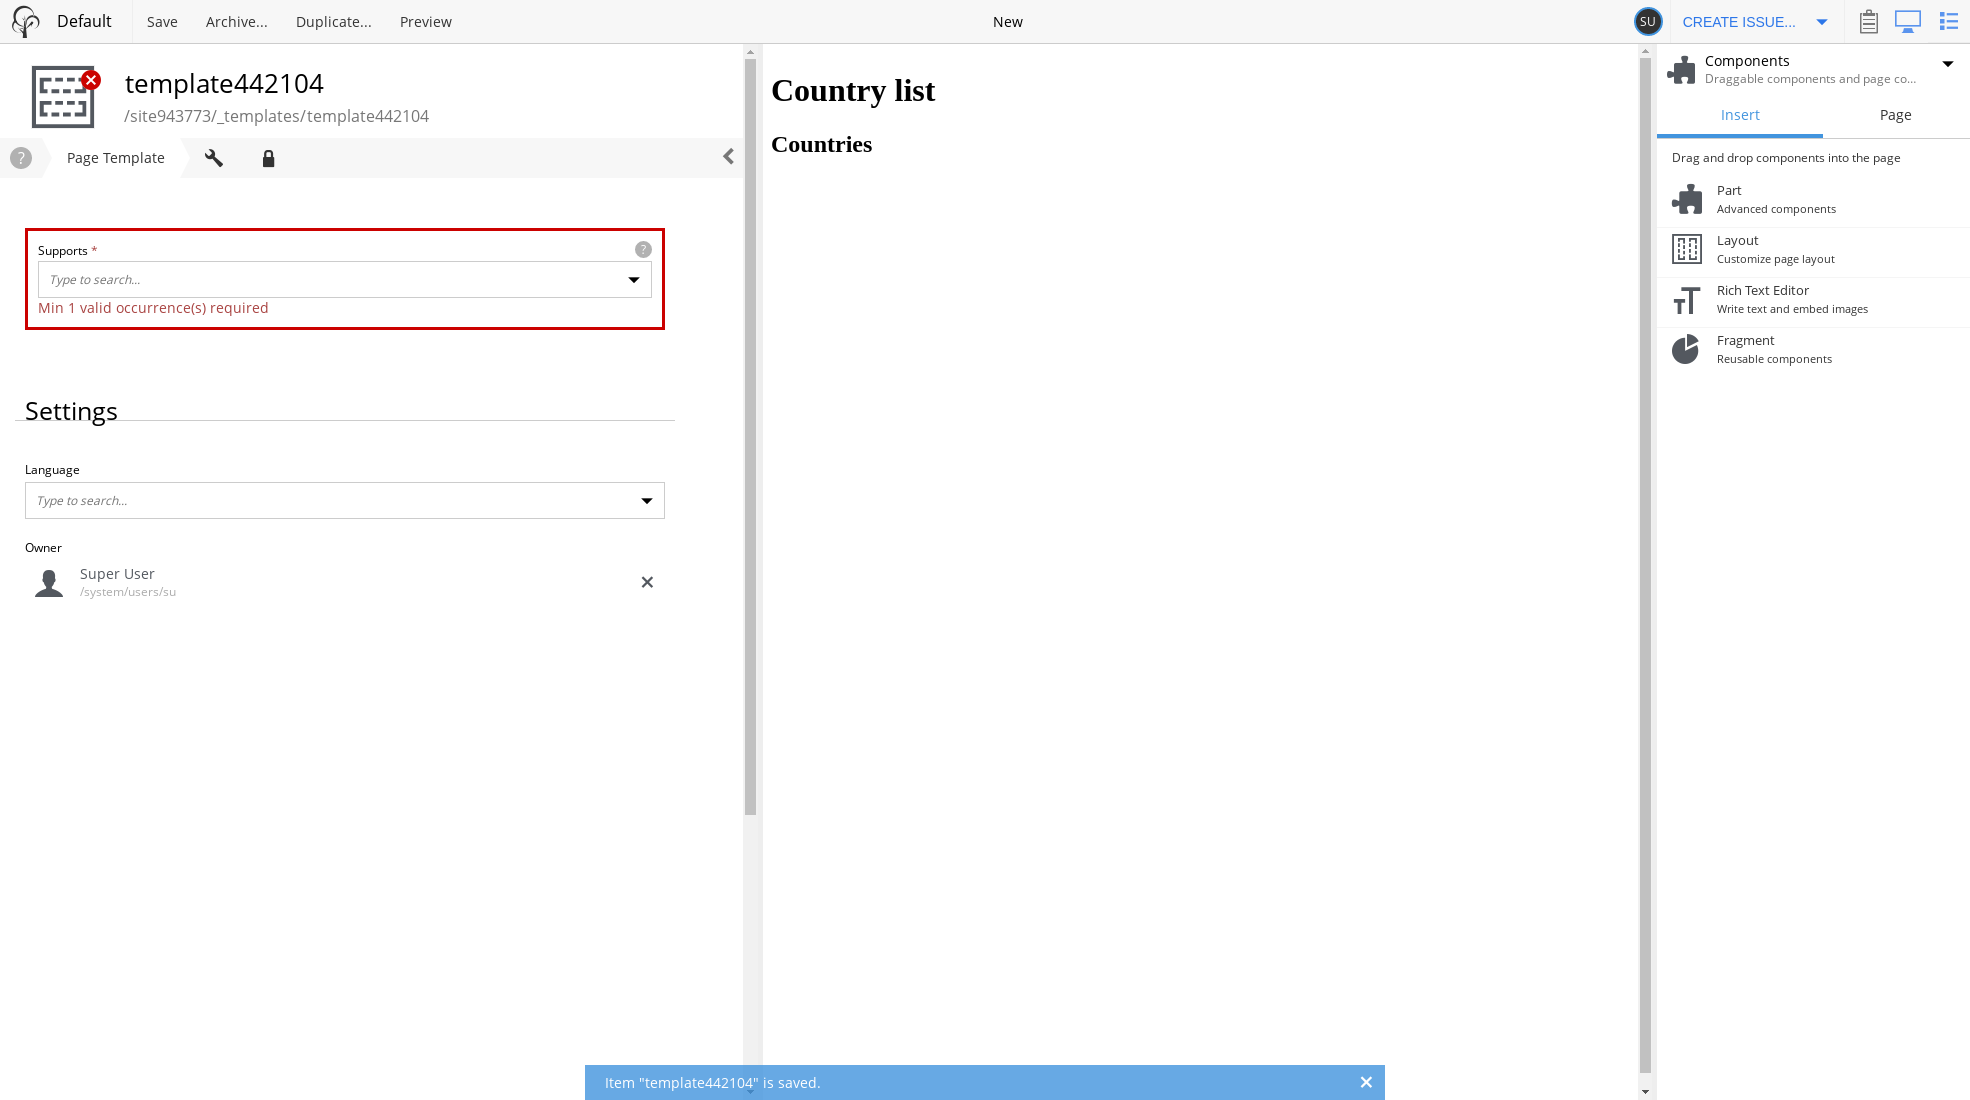This screenshot has height=1100, width=1970.
Task: Collapse the left editor panel chevron
Action: [x=727, y=156]
